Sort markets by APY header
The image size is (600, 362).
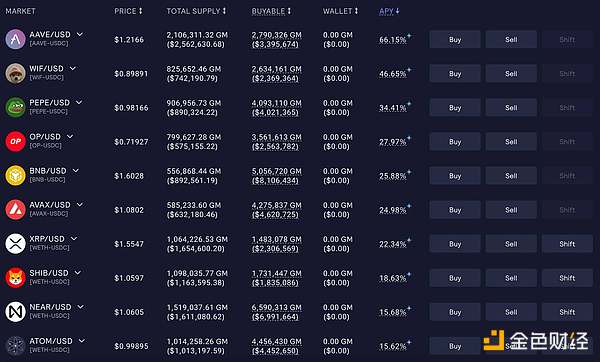coord(389,11)
